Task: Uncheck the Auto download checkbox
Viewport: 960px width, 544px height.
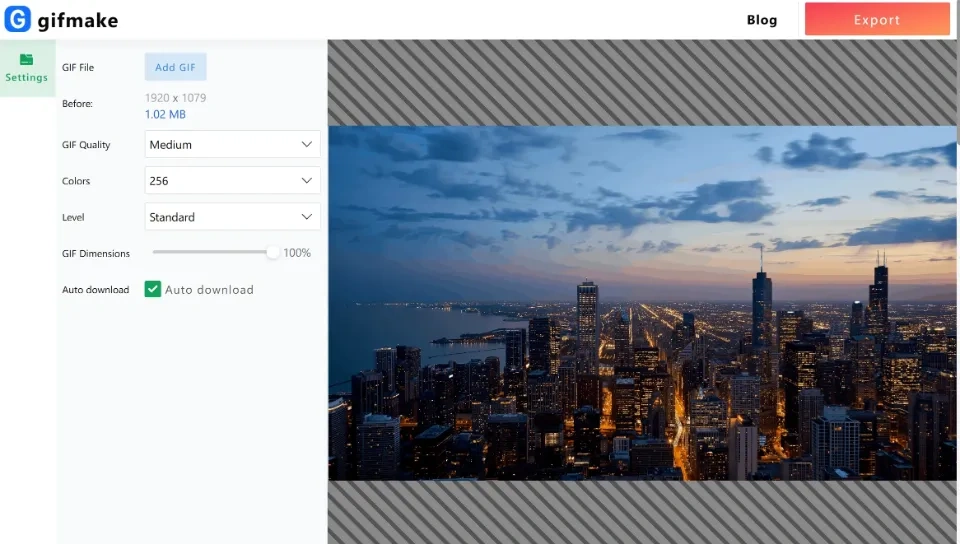Action: [x=153, y=289]
